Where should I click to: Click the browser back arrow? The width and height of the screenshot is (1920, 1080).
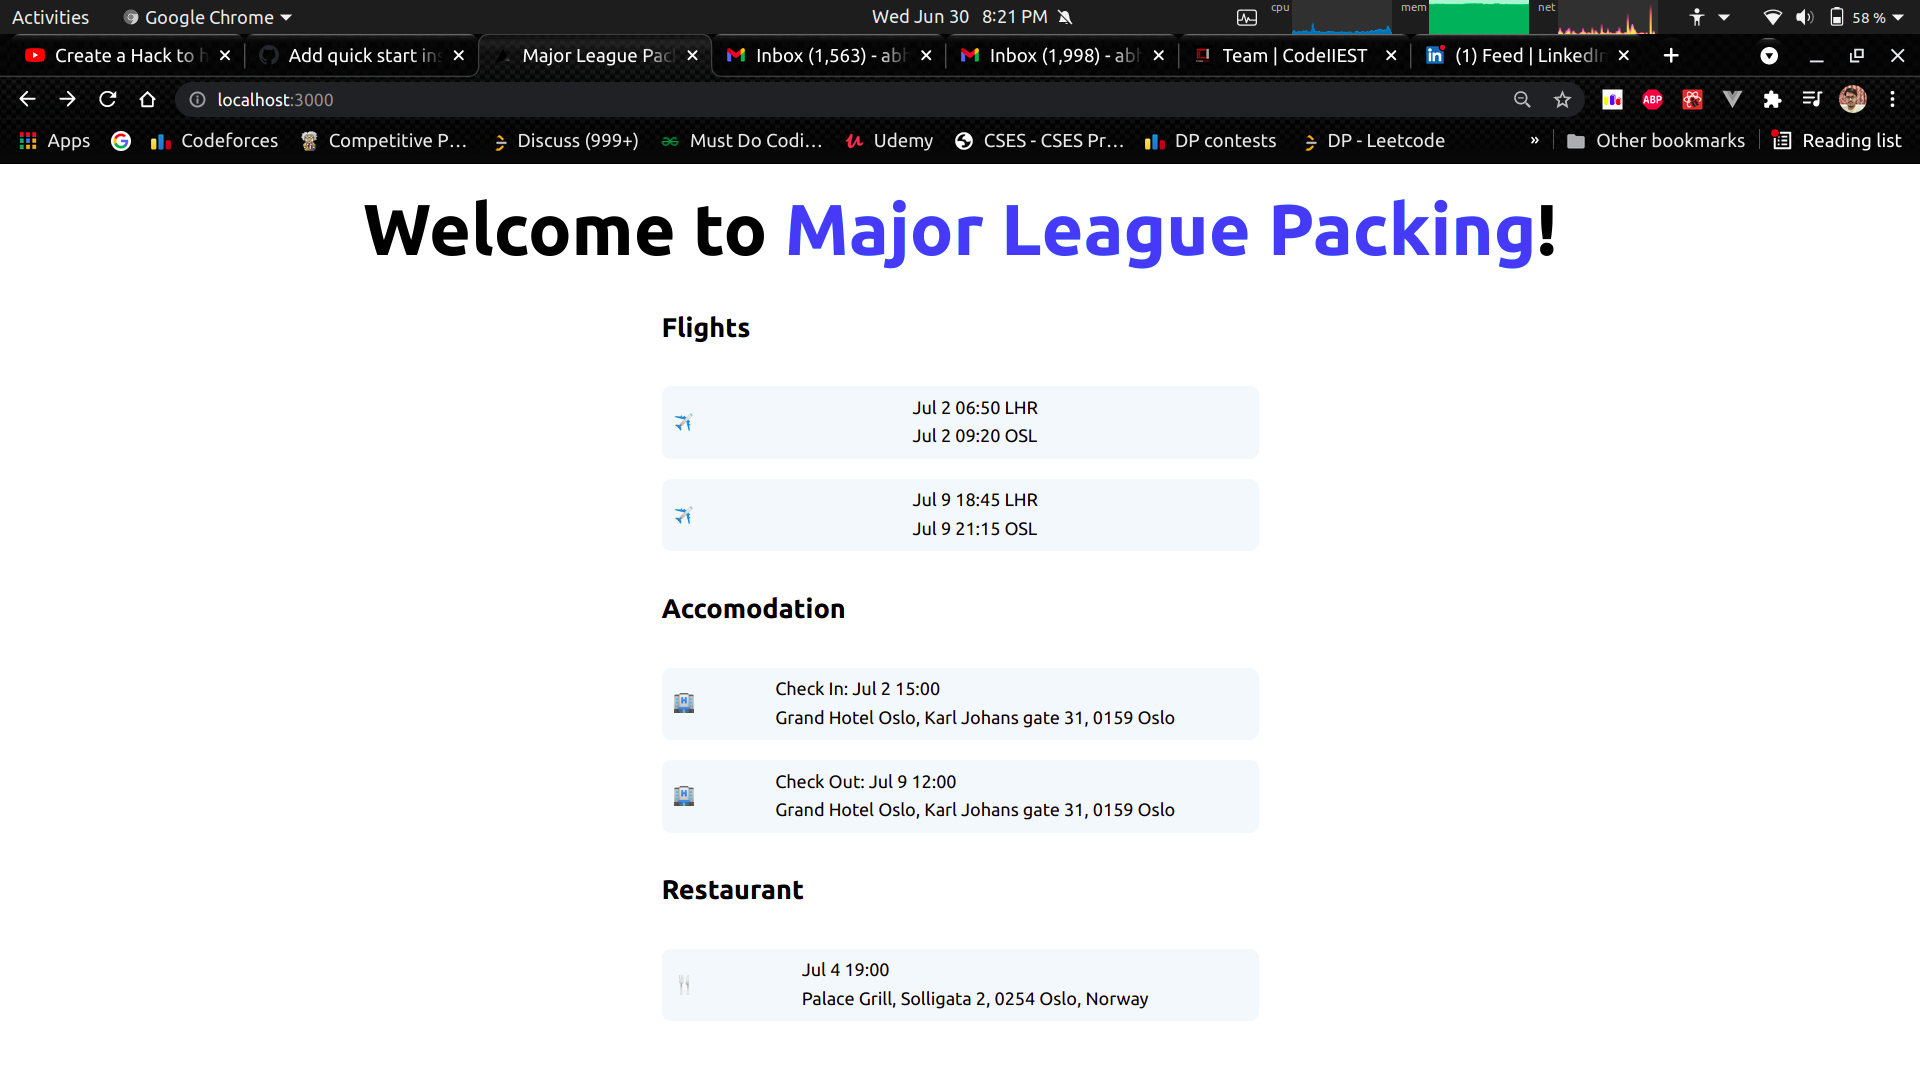coord(27,99)
